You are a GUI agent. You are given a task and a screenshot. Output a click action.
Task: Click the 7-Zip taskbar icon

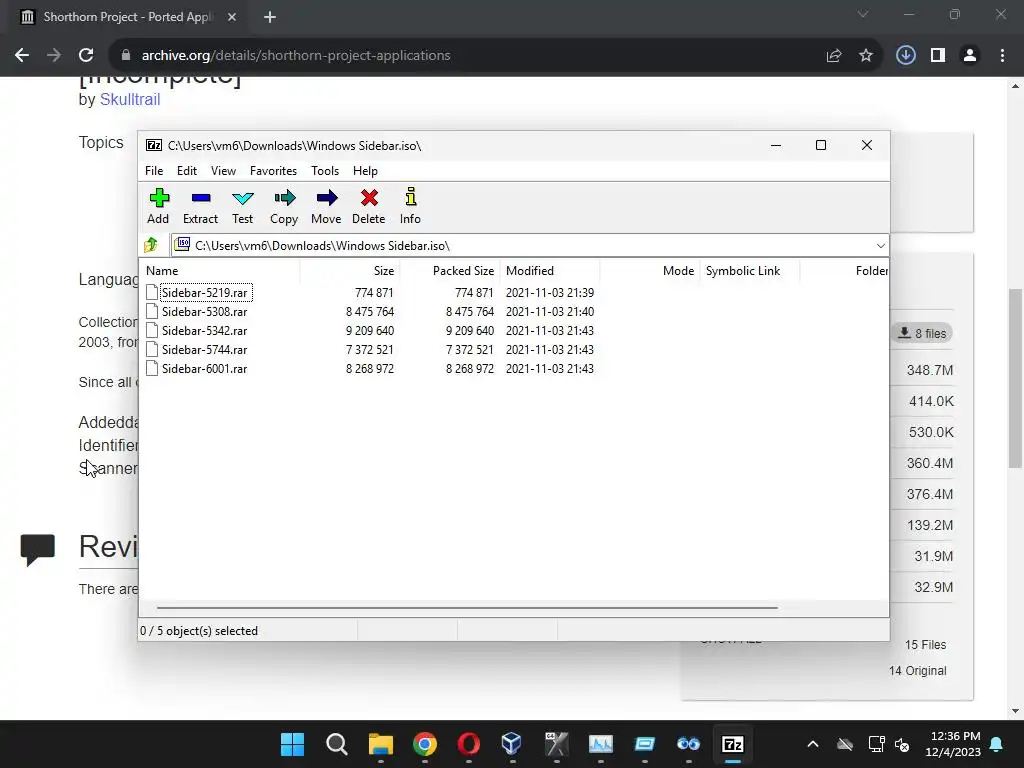click(x=733, y=744)
